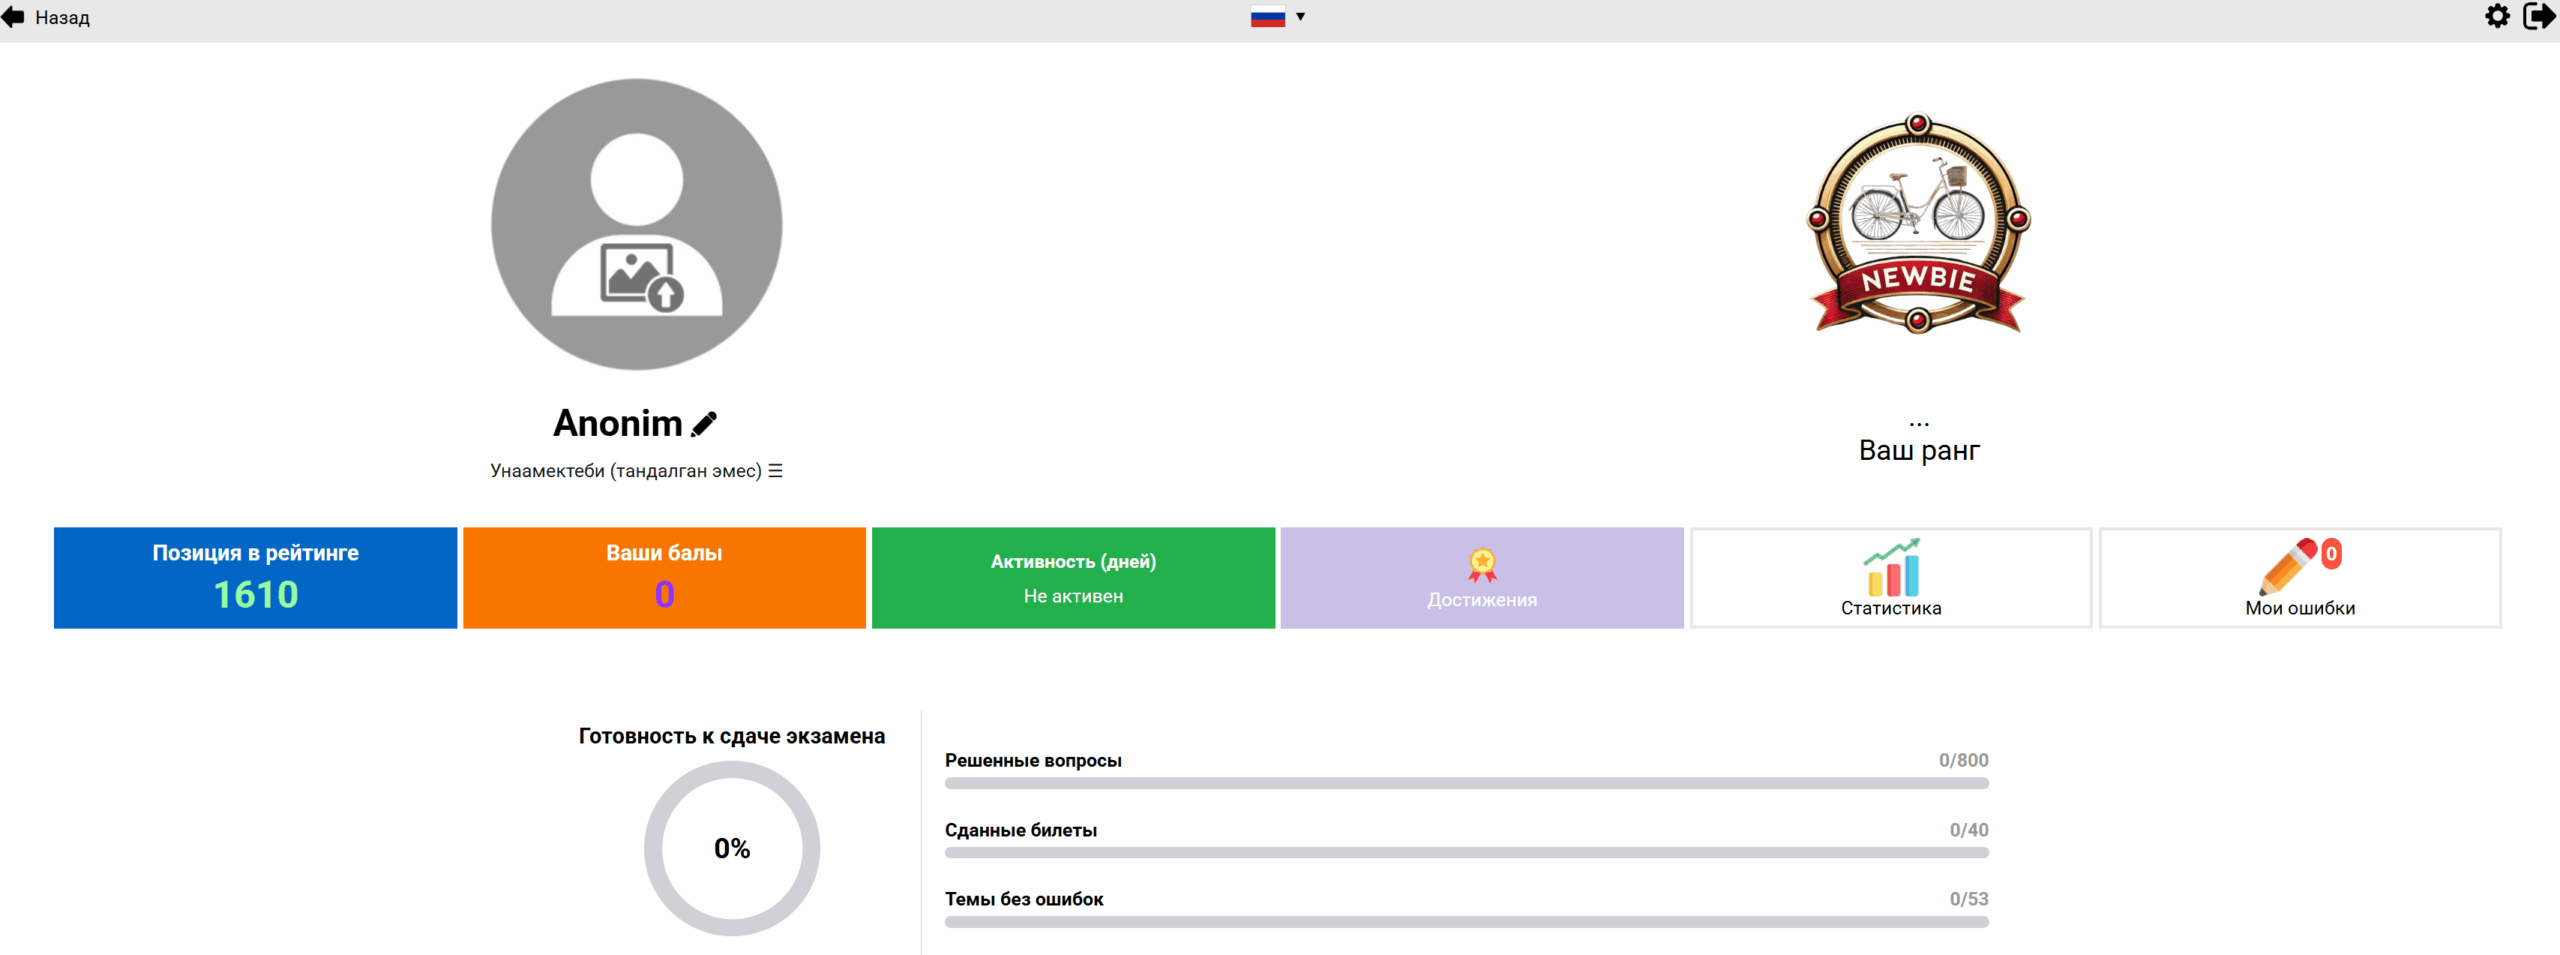Click the back arrow icon
The image size is (2560, 955).
click(x=13, y=17)
